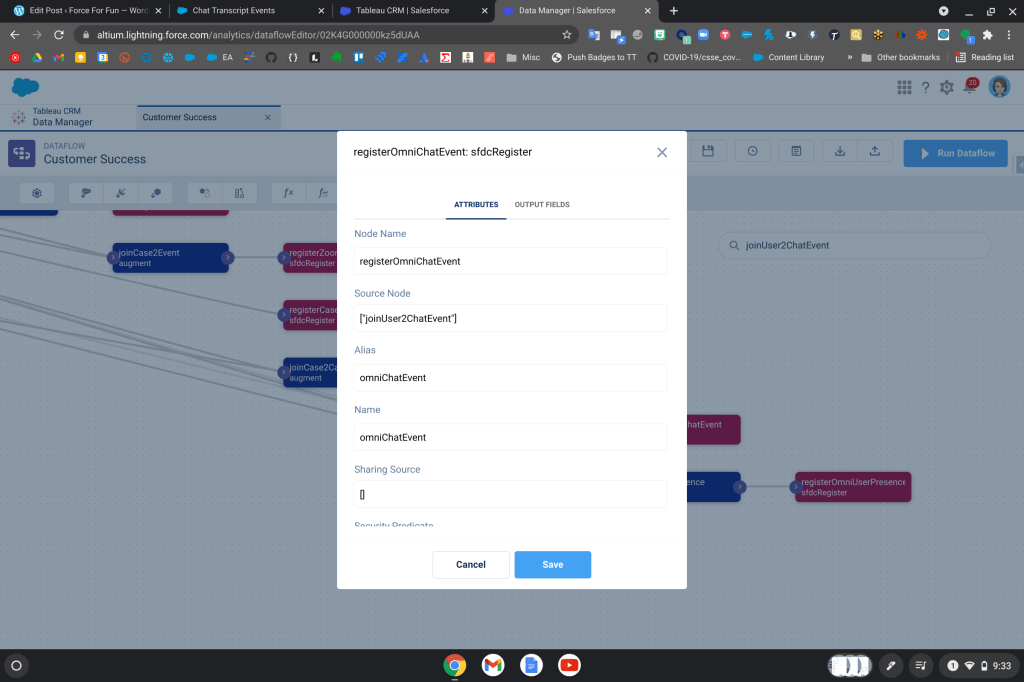Open the Salesforce app launcher grid

pyautogui.click(x=904, y=88)
